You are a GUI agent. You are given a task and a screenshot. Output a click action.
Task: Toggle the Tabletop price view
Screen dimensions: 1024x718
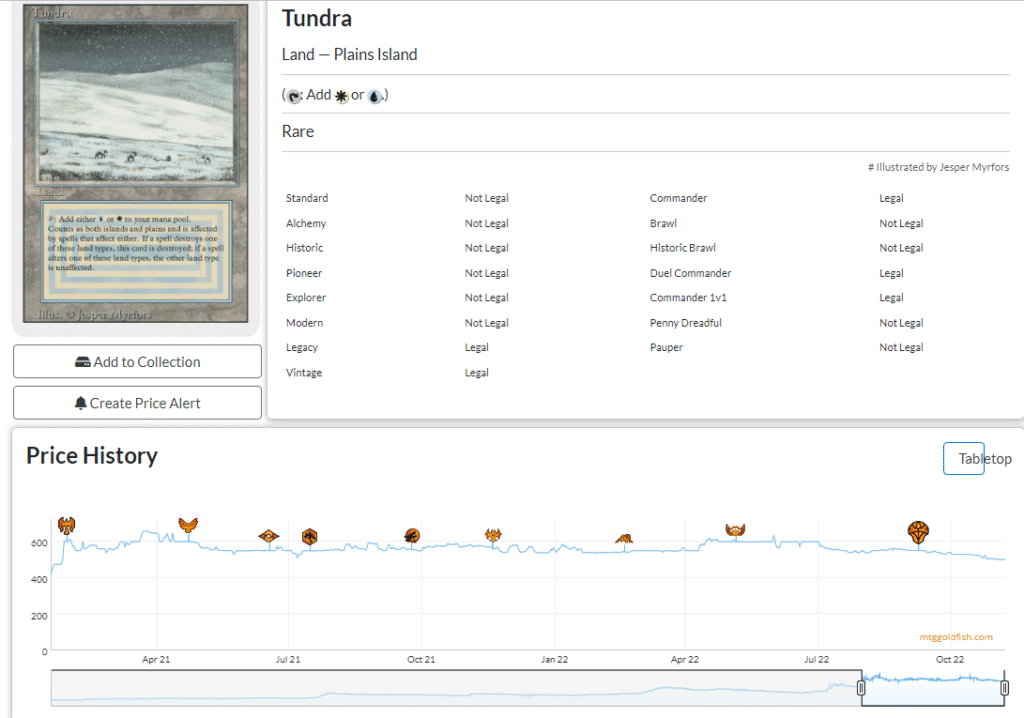tap(964, 459)
